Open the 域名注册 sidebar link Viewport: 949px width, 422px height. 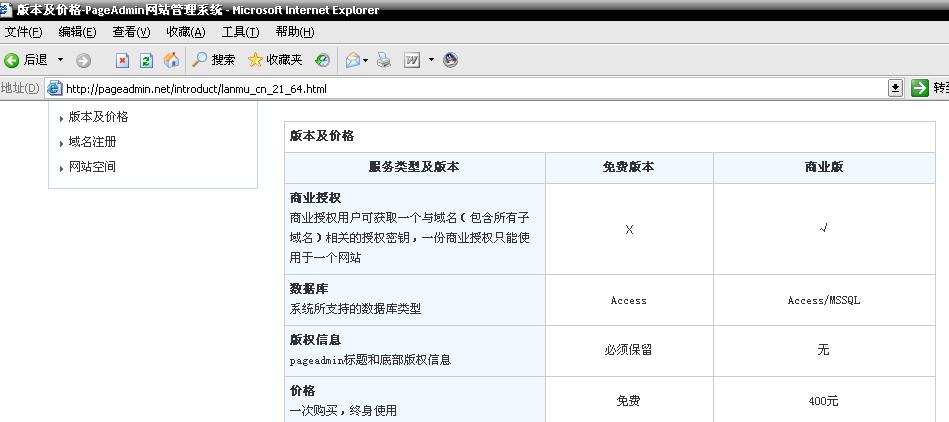[92, 142]
